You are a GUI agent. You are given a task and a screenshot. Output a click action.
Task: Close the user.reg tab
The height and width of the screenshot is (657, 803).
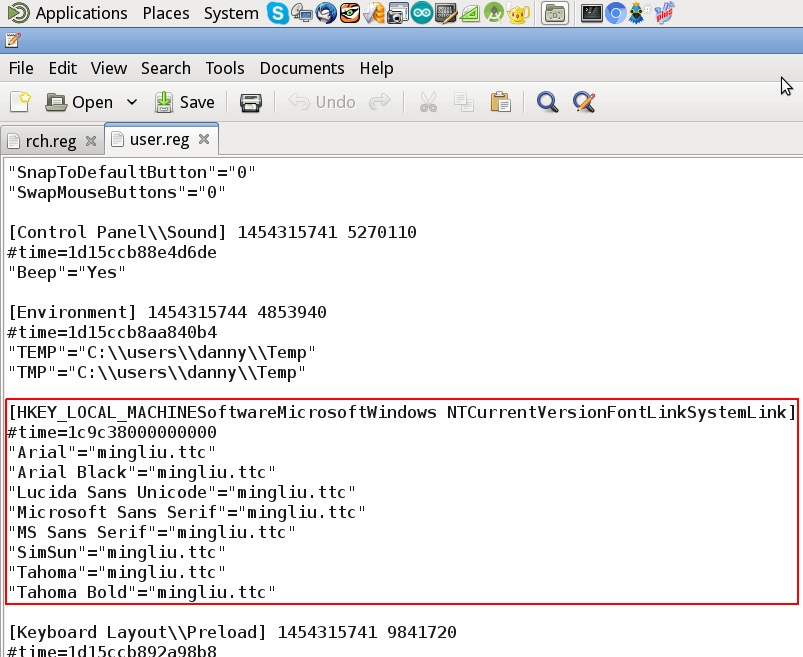(x=203, y=139)
